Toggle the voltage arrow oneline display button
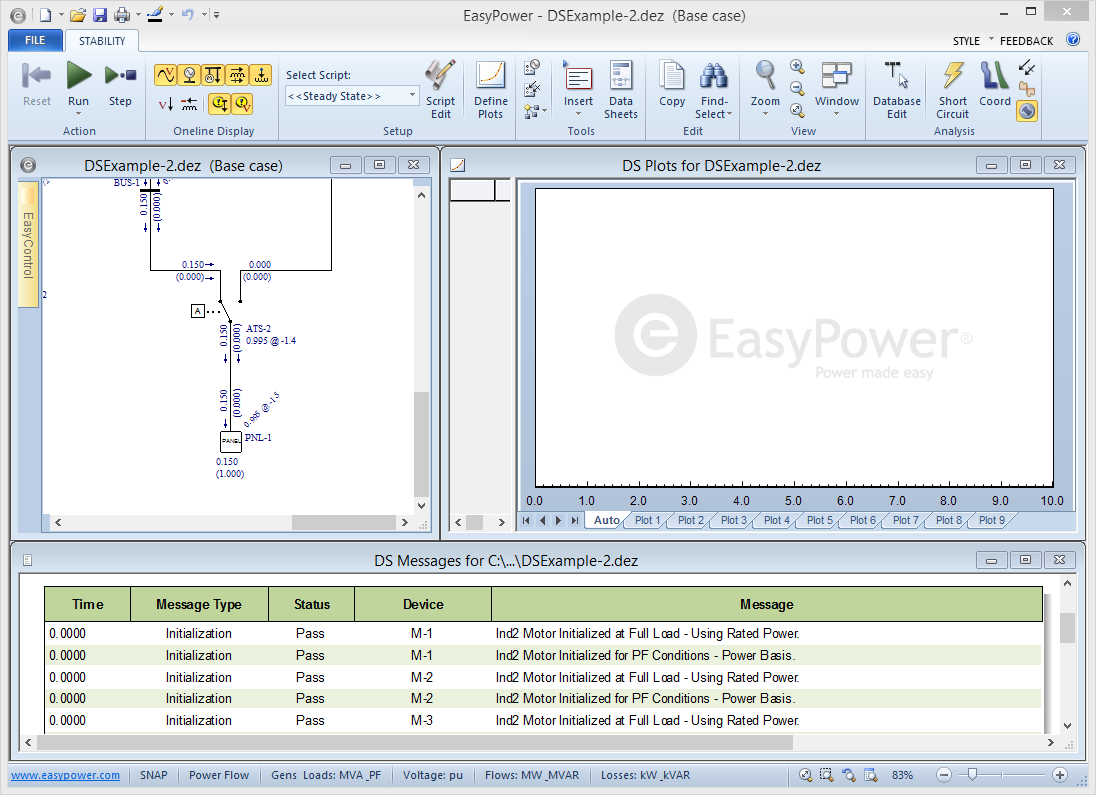The width and height of the screenshot is (1096, 795). 166,104
